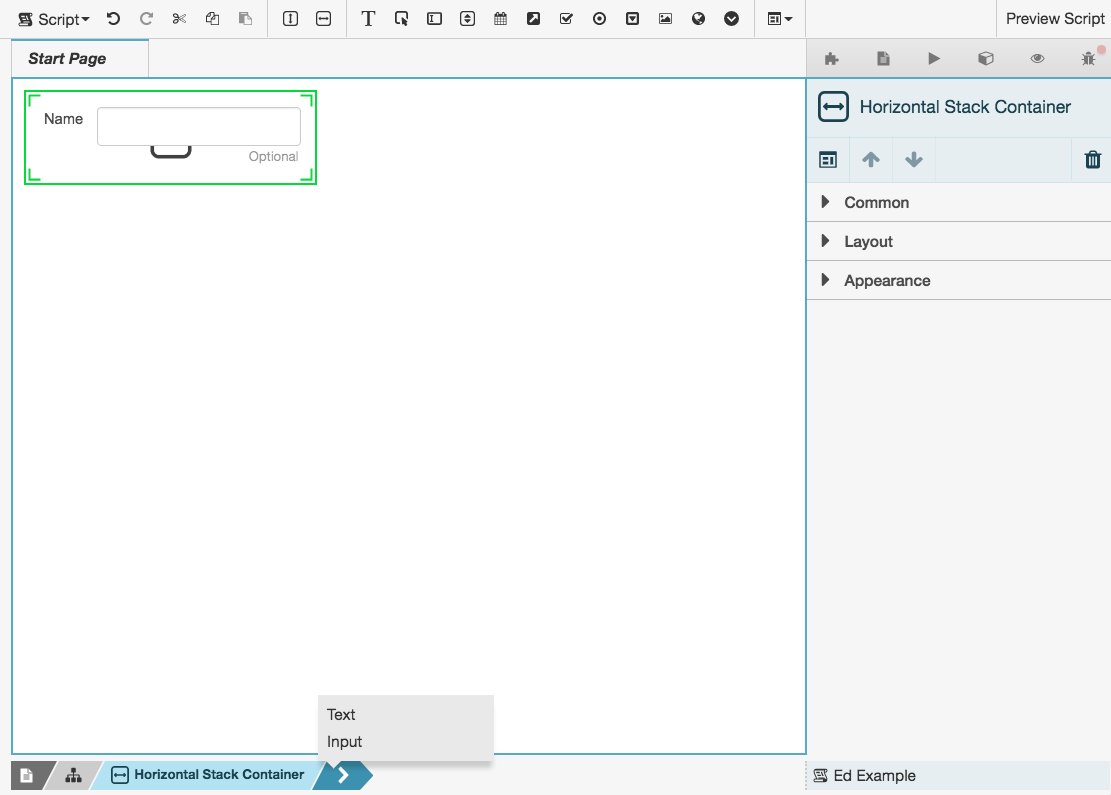Image resolution: width=1111 pixels, height=795 pixels.
Task: Expand the Common properties section
Action: [876, 202]
